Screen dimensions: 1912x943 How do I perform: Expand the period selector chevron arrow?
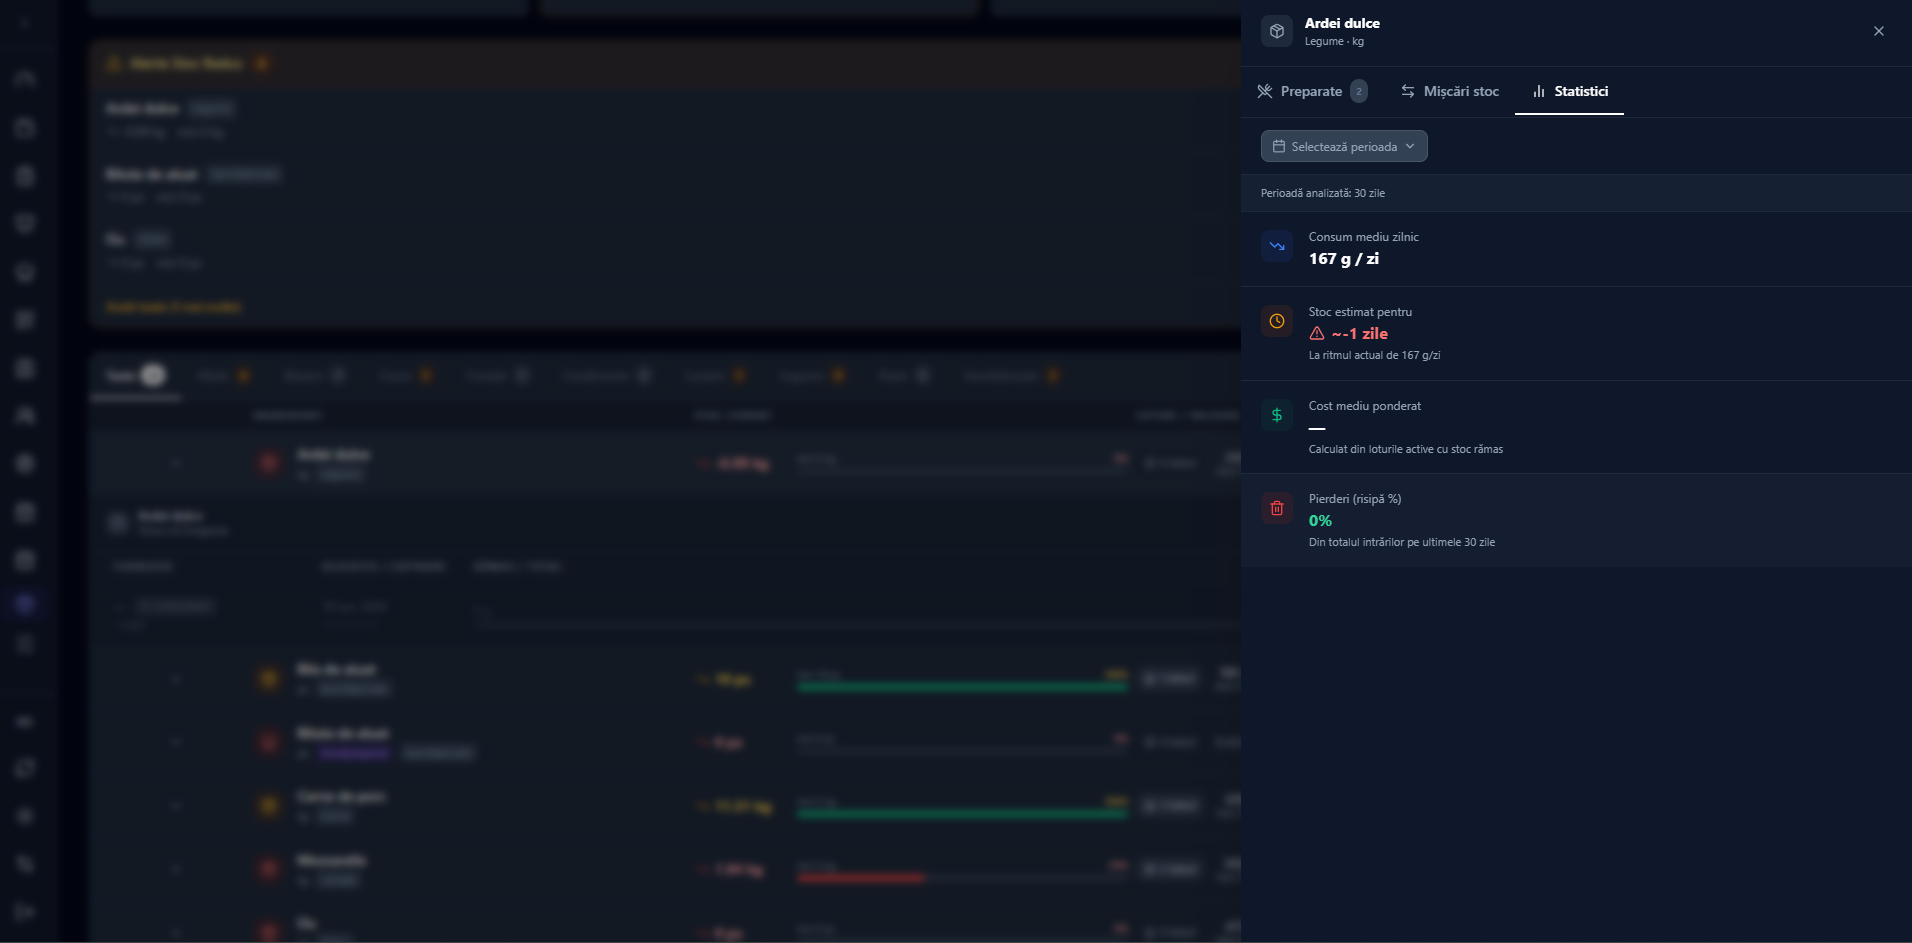click(x=1410, y=146)
